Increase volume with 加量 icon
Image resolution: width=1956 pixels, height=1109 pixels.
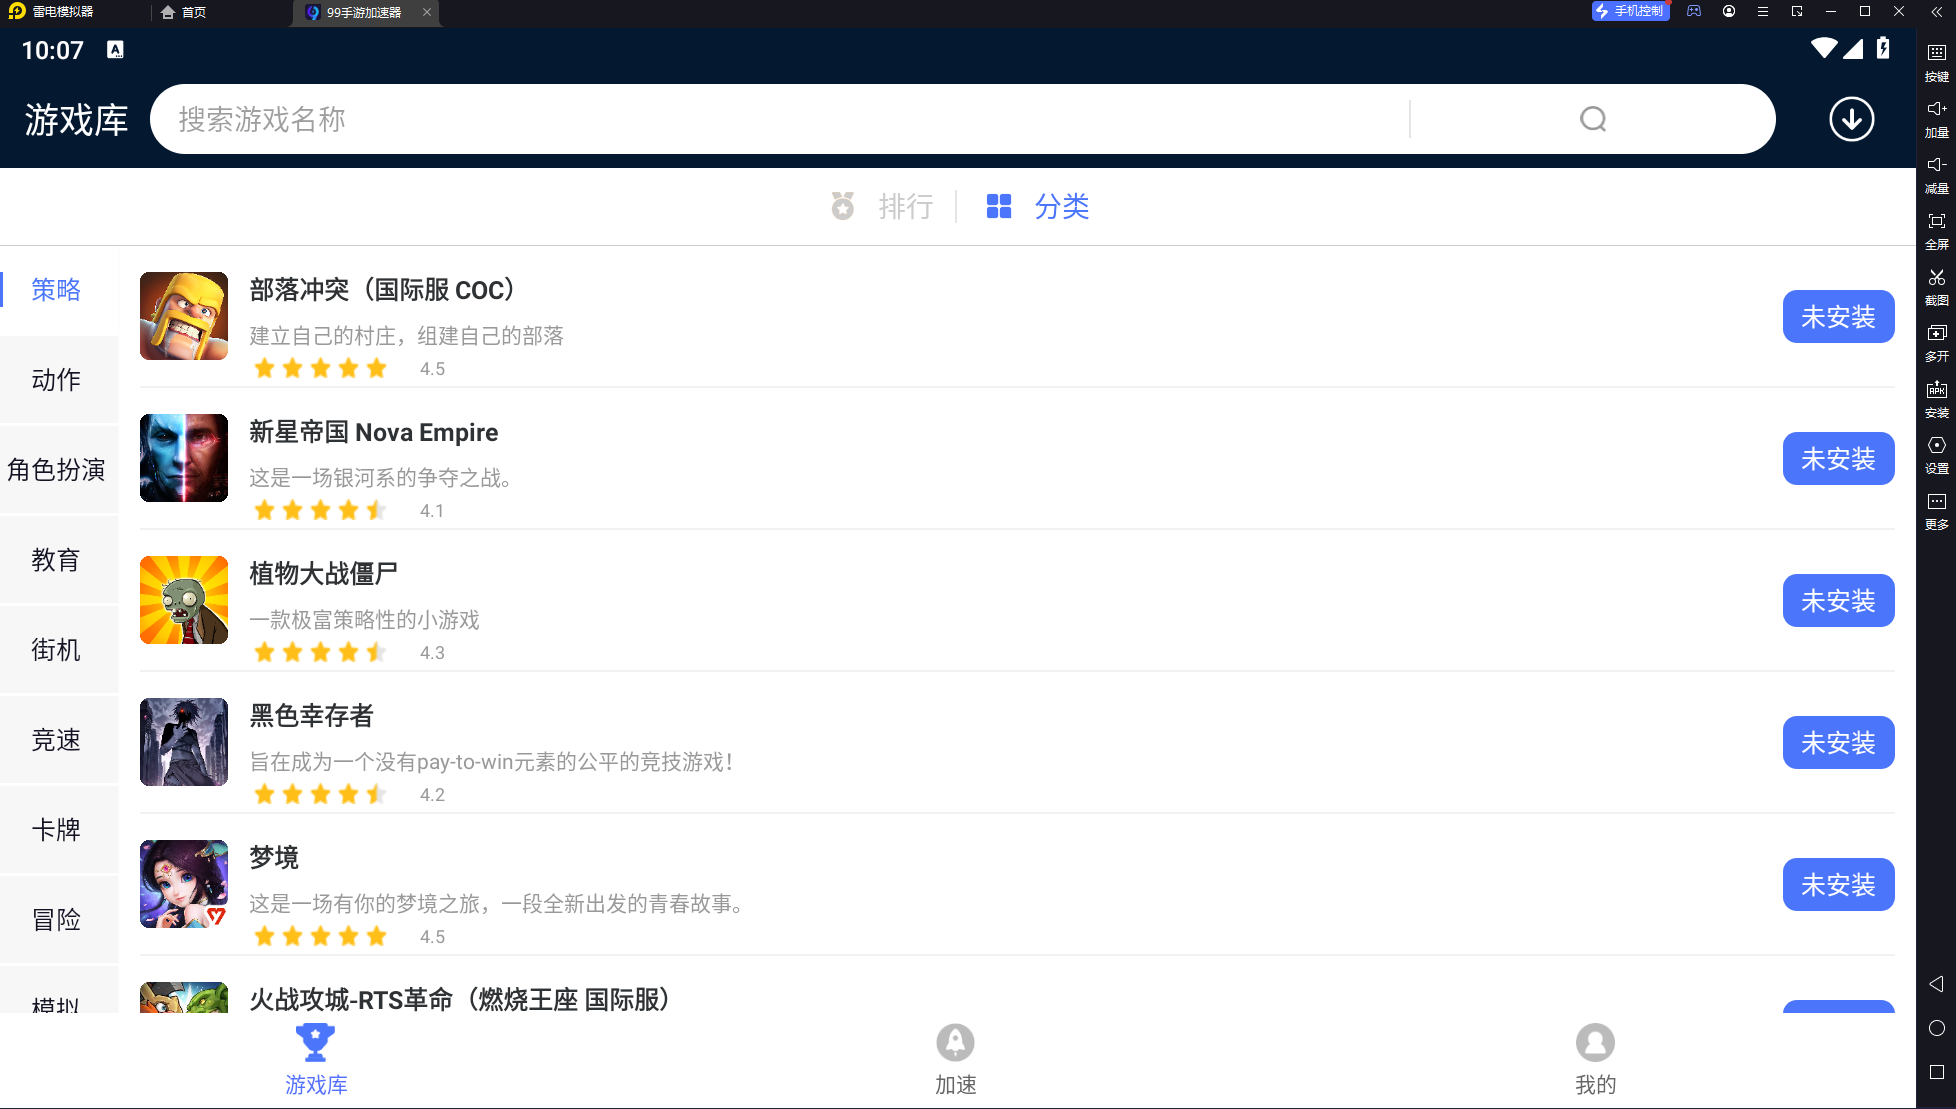[1937, 117]
